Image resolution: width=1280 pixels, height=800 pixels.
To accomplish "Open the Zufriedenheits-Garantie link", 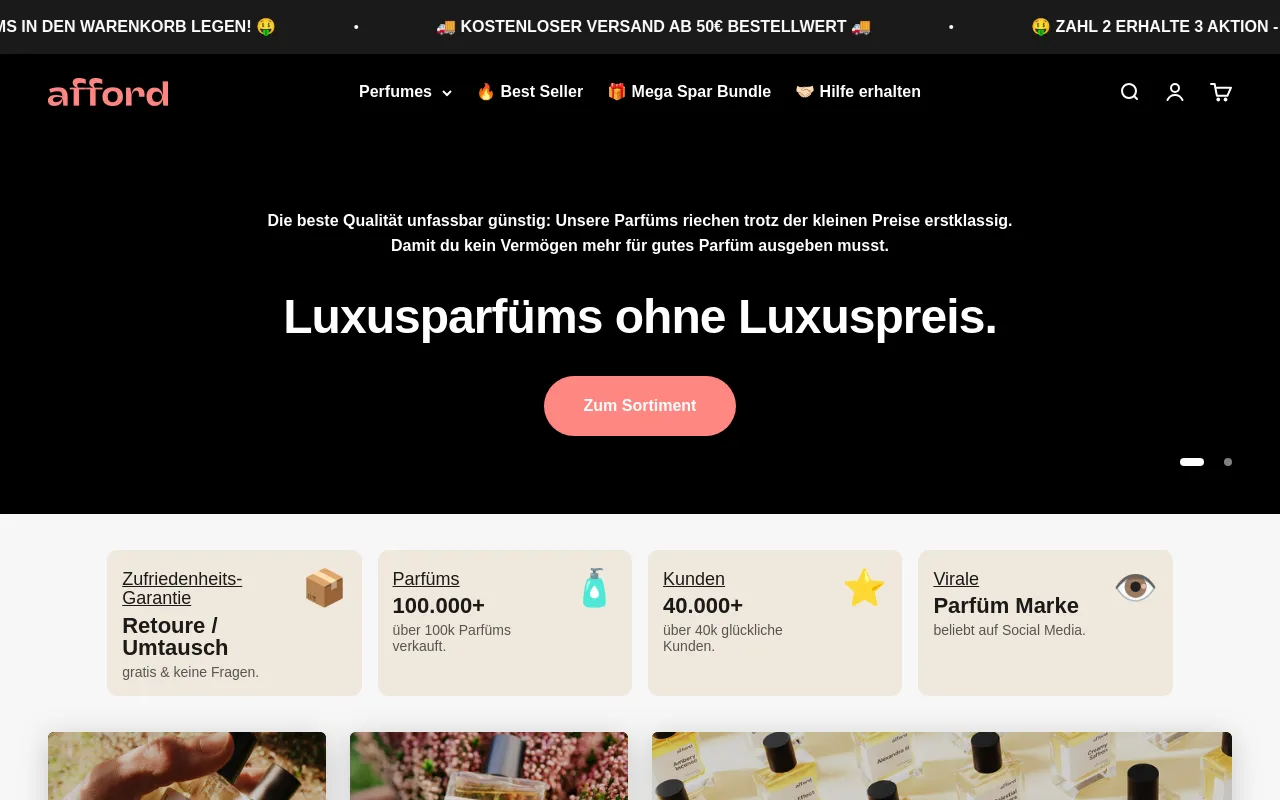I will [x=182, y=588].
